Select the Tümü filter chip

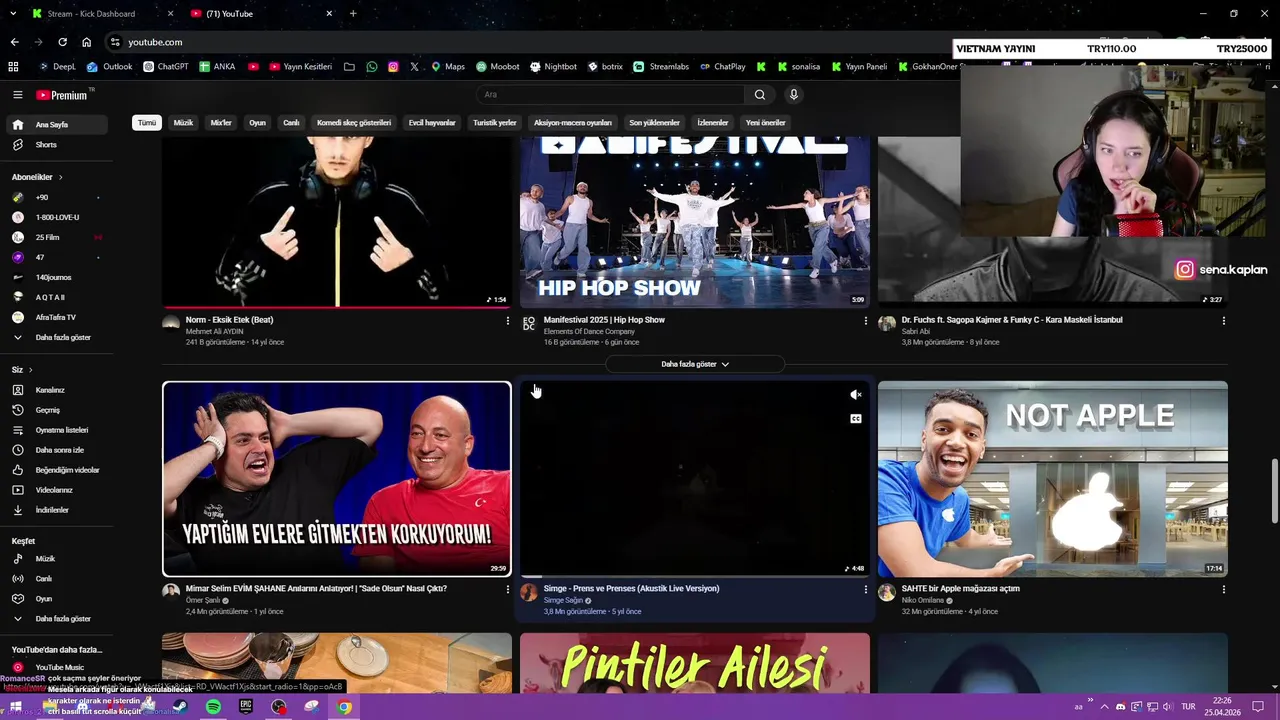click(x=147, y=123)
